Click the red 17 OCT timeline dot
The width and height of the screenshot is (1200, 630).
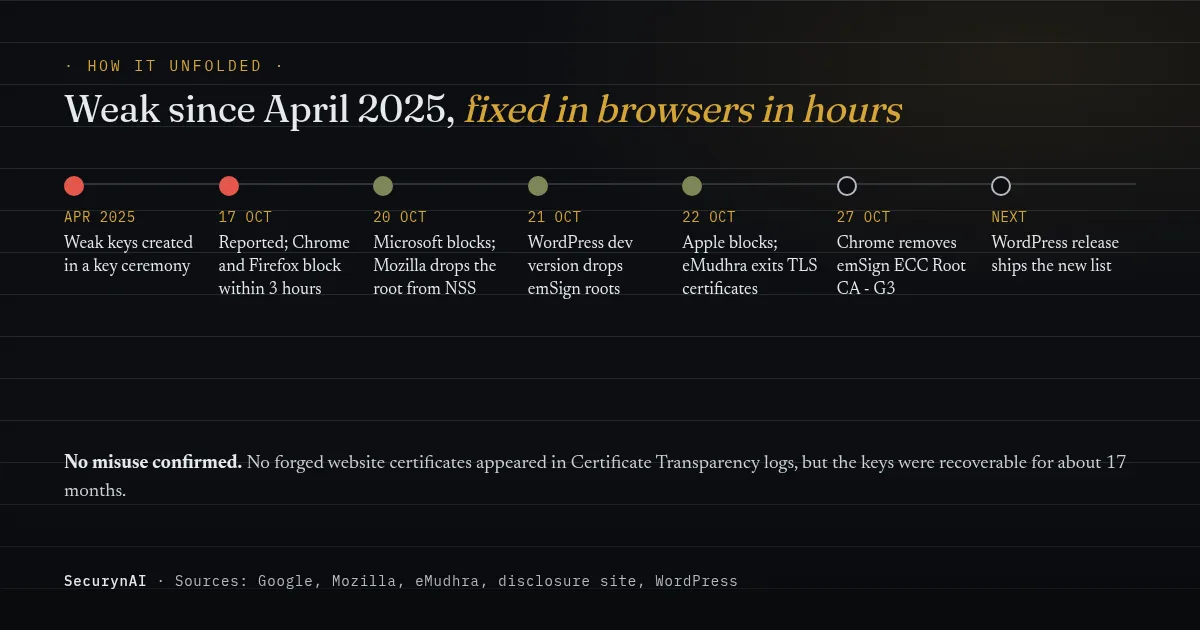point(229,186)
